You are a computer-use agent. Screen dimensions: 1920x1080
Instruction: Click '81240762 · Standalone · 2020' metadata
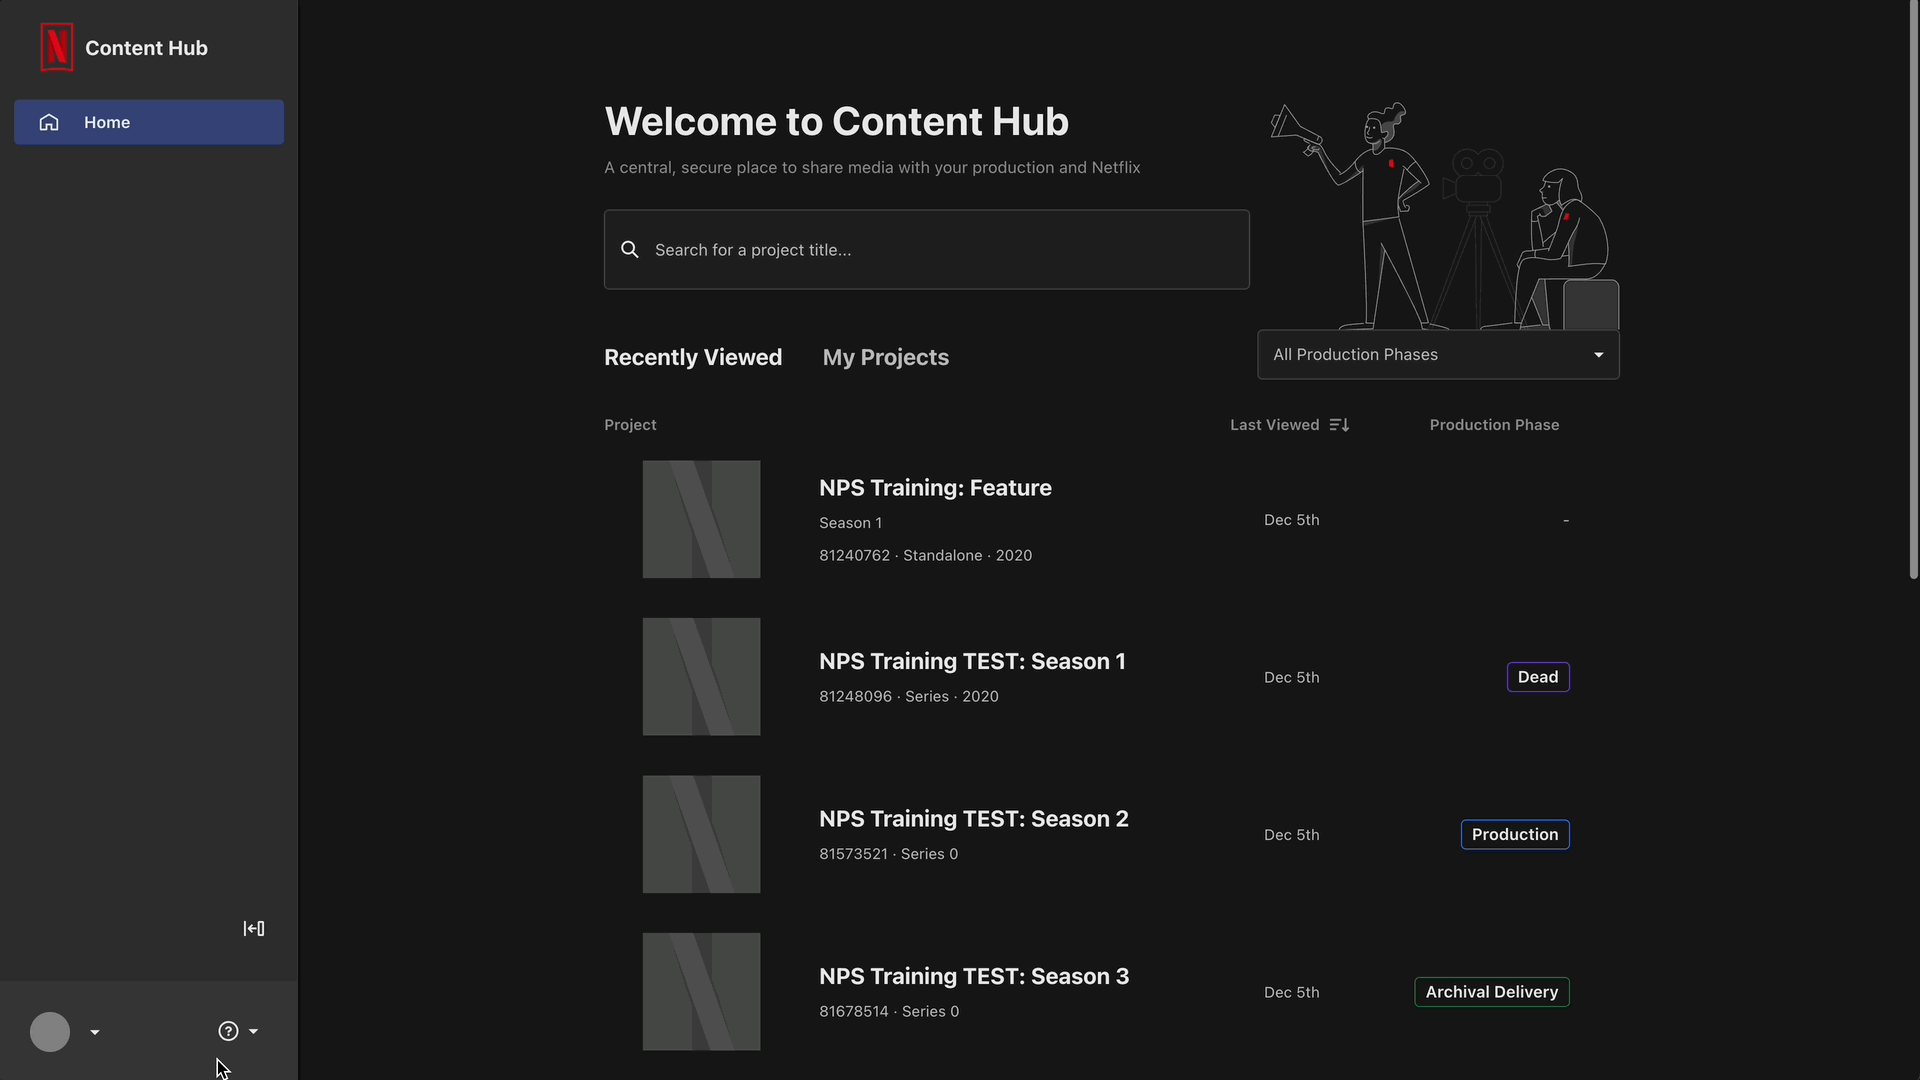(x=925, y=555)
